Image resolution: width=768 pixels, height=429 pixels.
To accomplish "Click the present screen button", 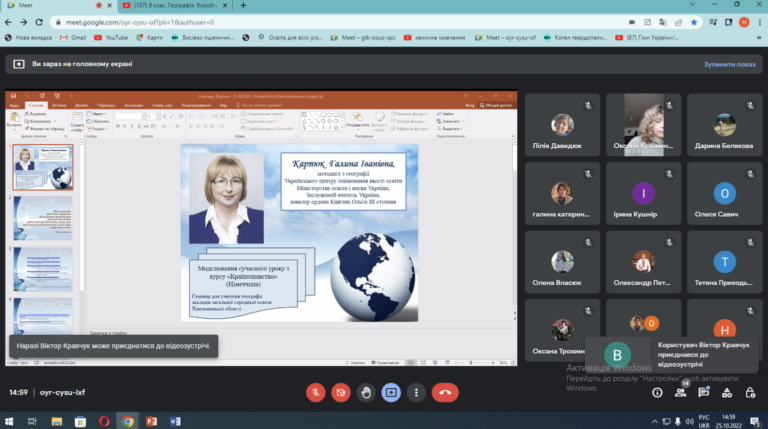I will click(391, 392).
